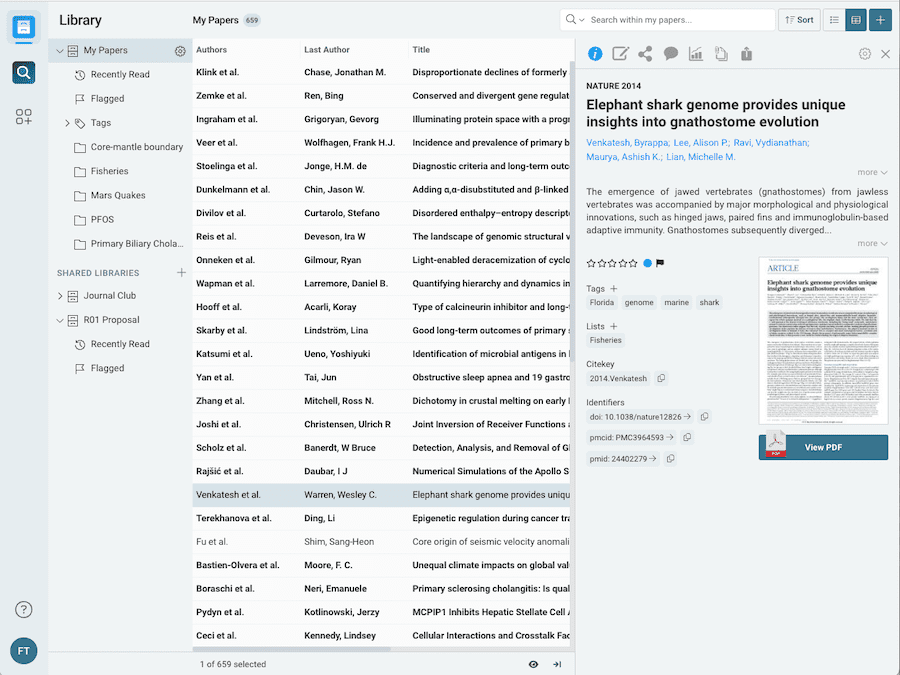The image size is (900, 675).
Task: Expand the Journal Club shared library
Action: tap(62, 296)
